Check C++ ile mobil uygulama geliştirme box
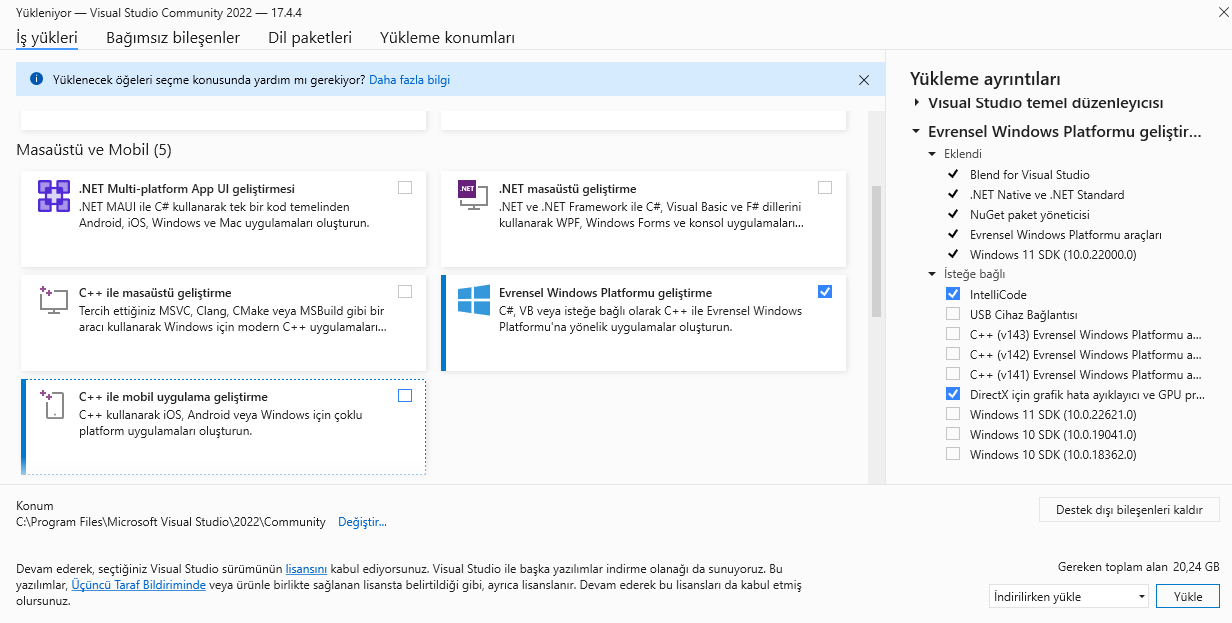 tap(404, 396)
